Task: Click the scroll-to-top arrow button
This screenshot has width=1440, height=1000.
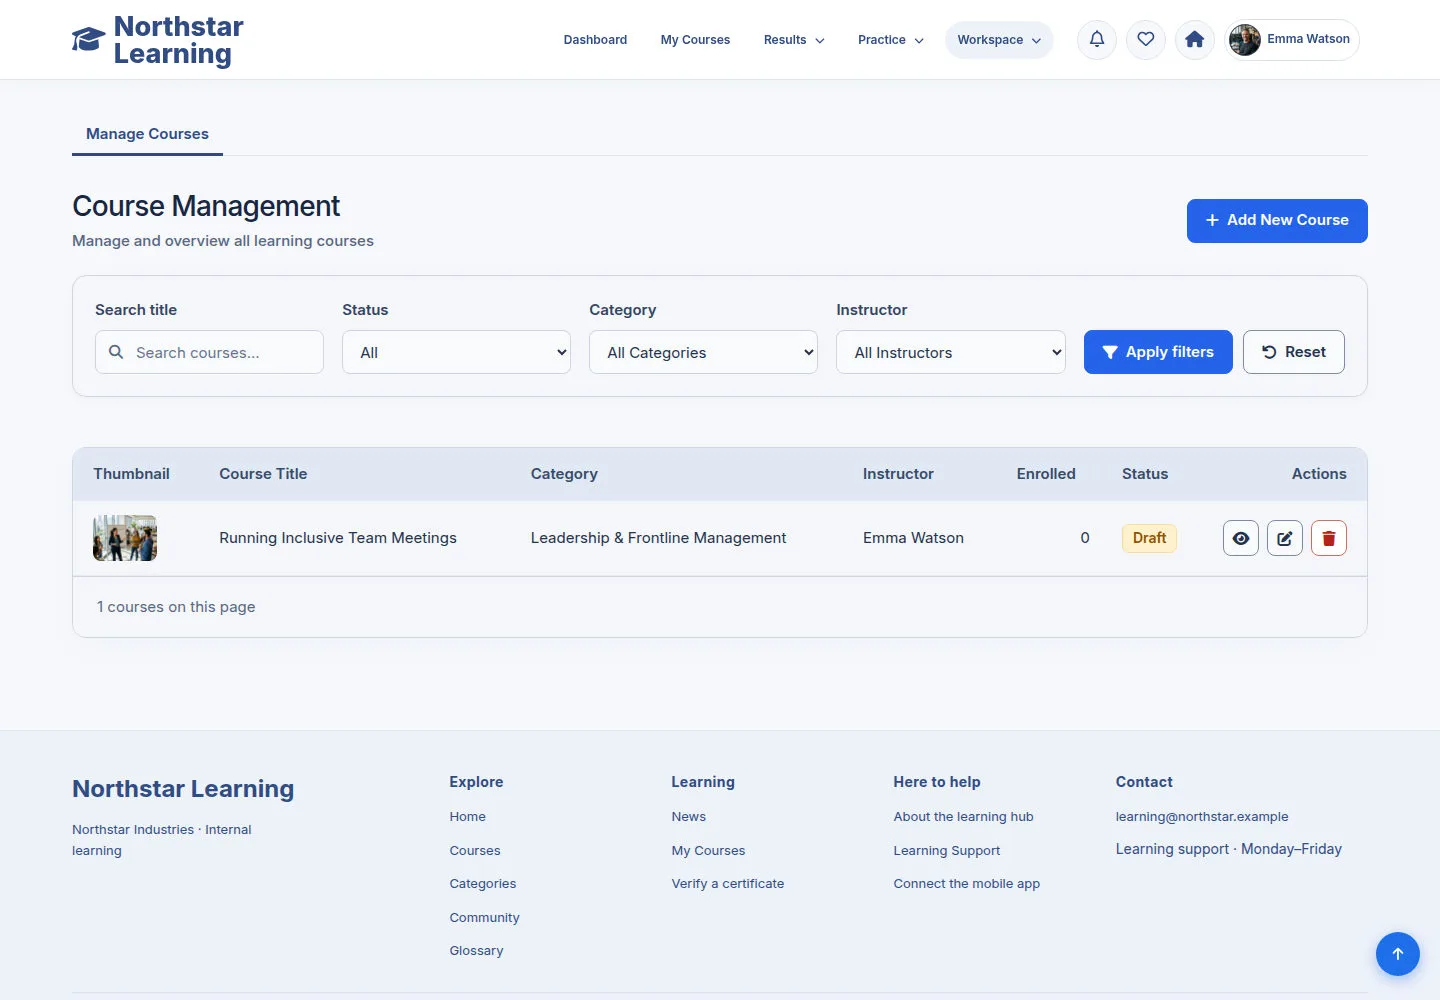Action: click(1398, 954)
